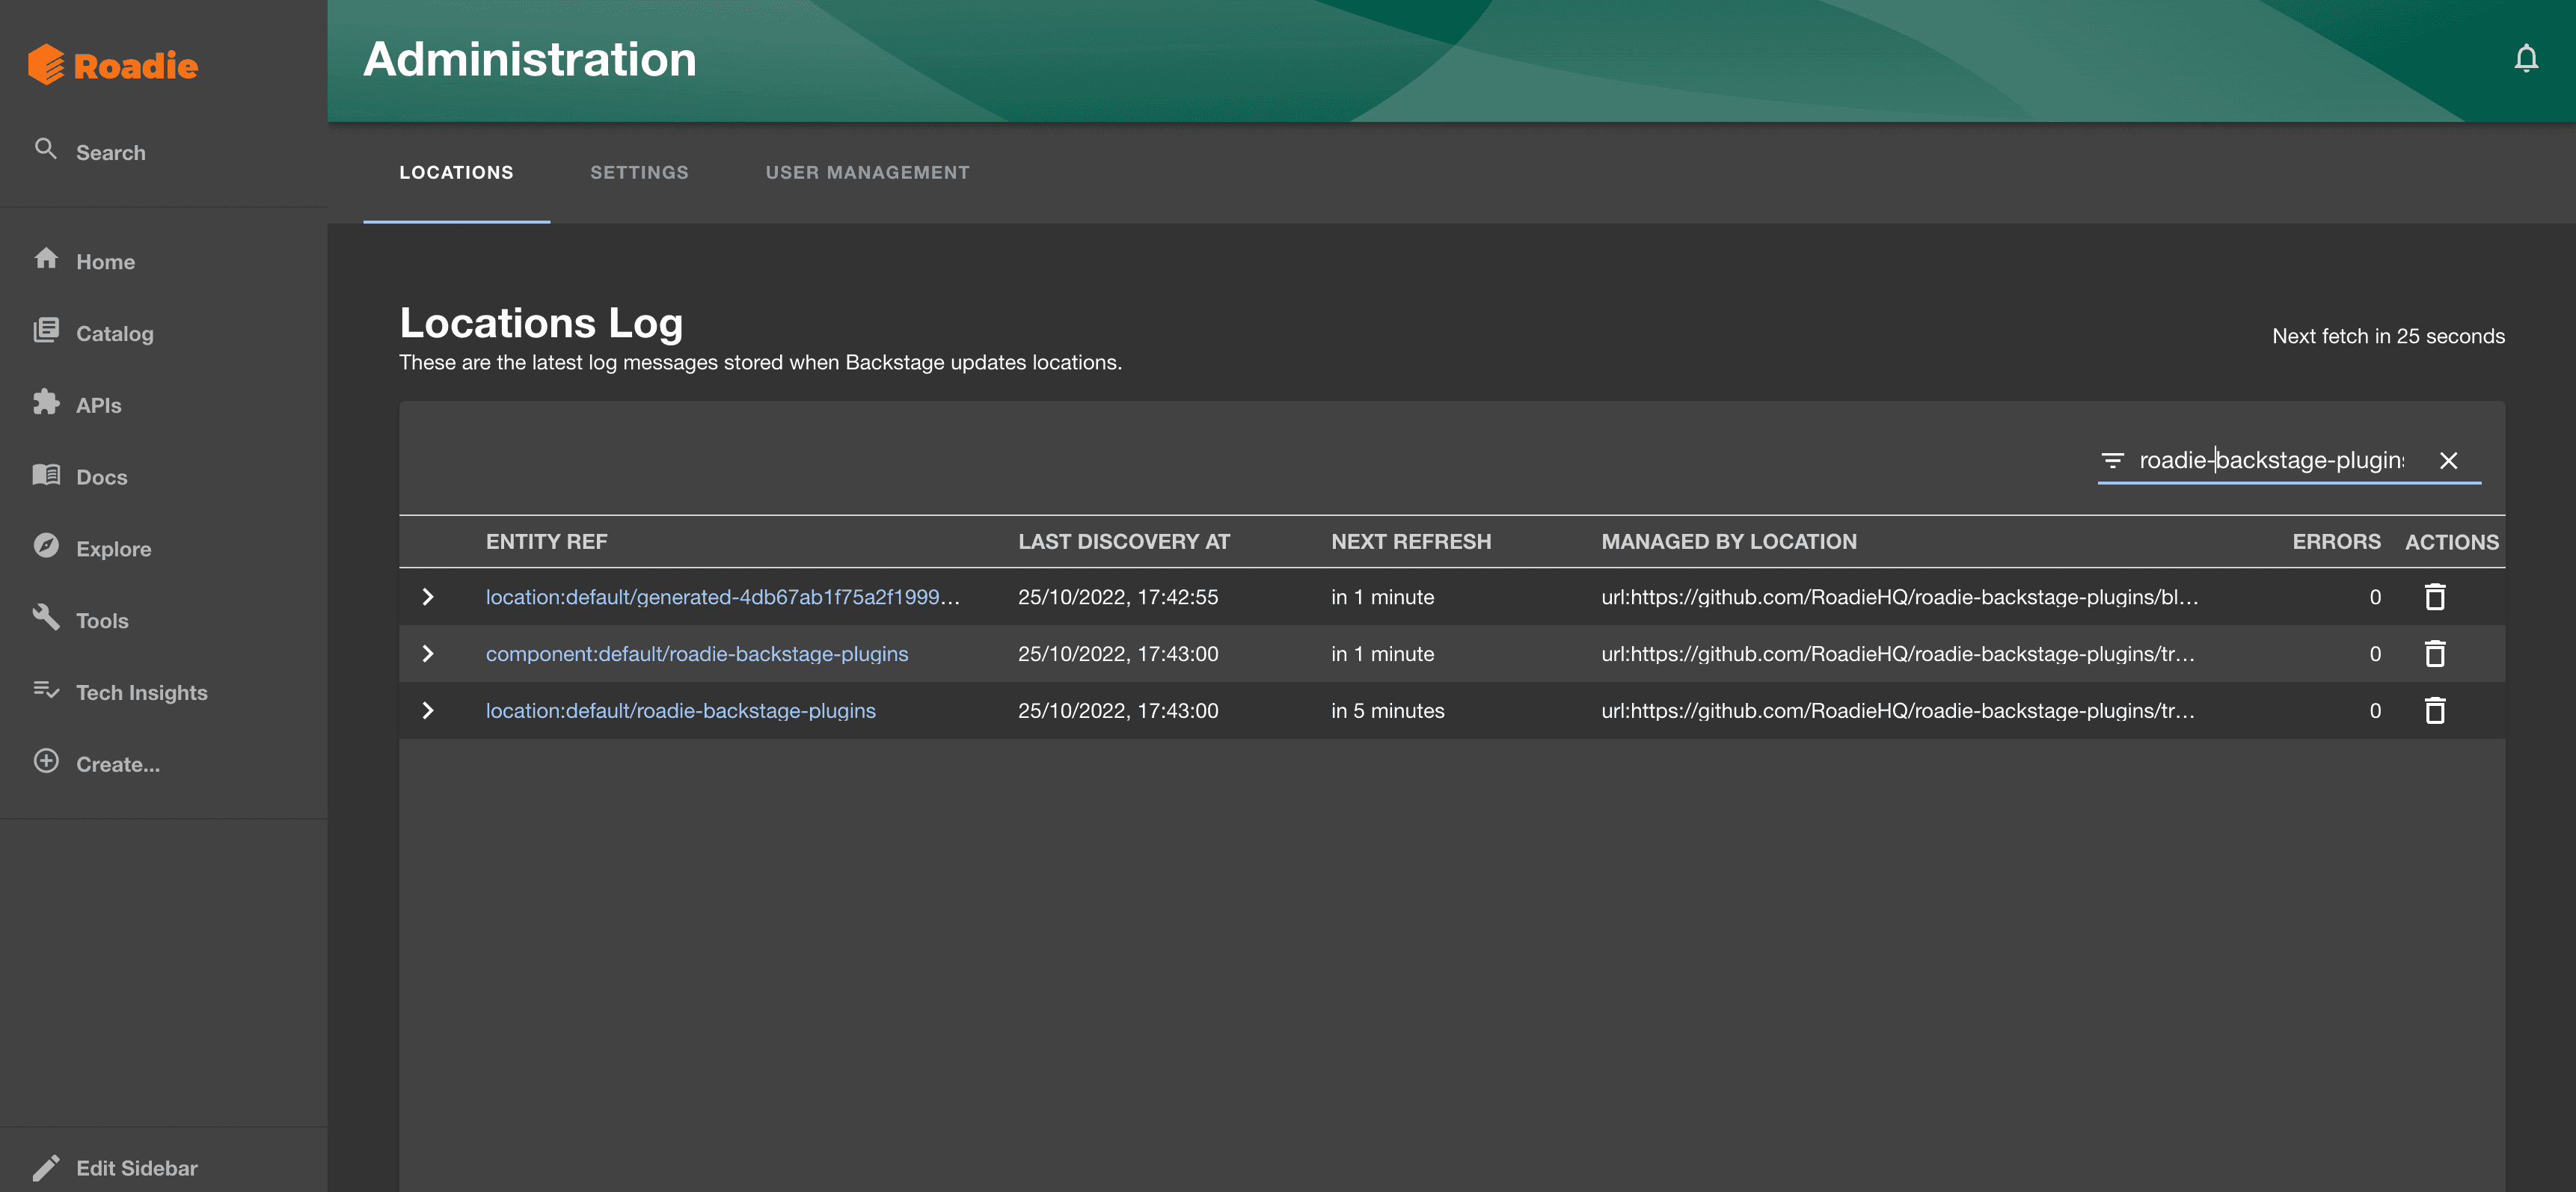This screenshot has height=1192, width=2576.
Task: Click the Administration page title
Action: pyautogui.click(x=530, y=59)
